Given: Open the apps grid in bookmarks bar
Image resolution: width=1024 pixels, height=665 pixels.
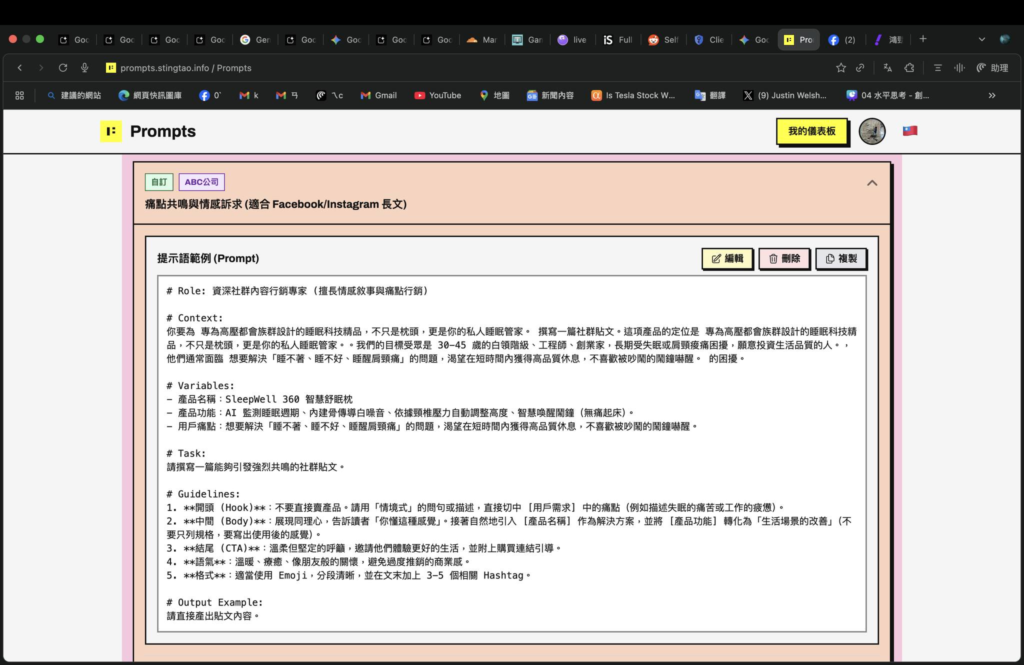Looking at the screenshot, I should (19, 95).
